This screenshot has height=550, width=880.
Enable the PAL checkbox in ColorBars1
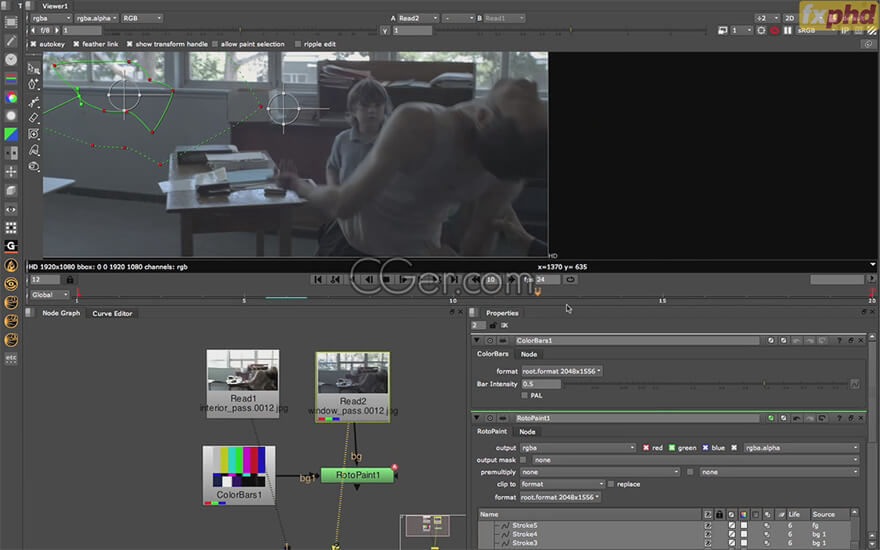point(525,396)
